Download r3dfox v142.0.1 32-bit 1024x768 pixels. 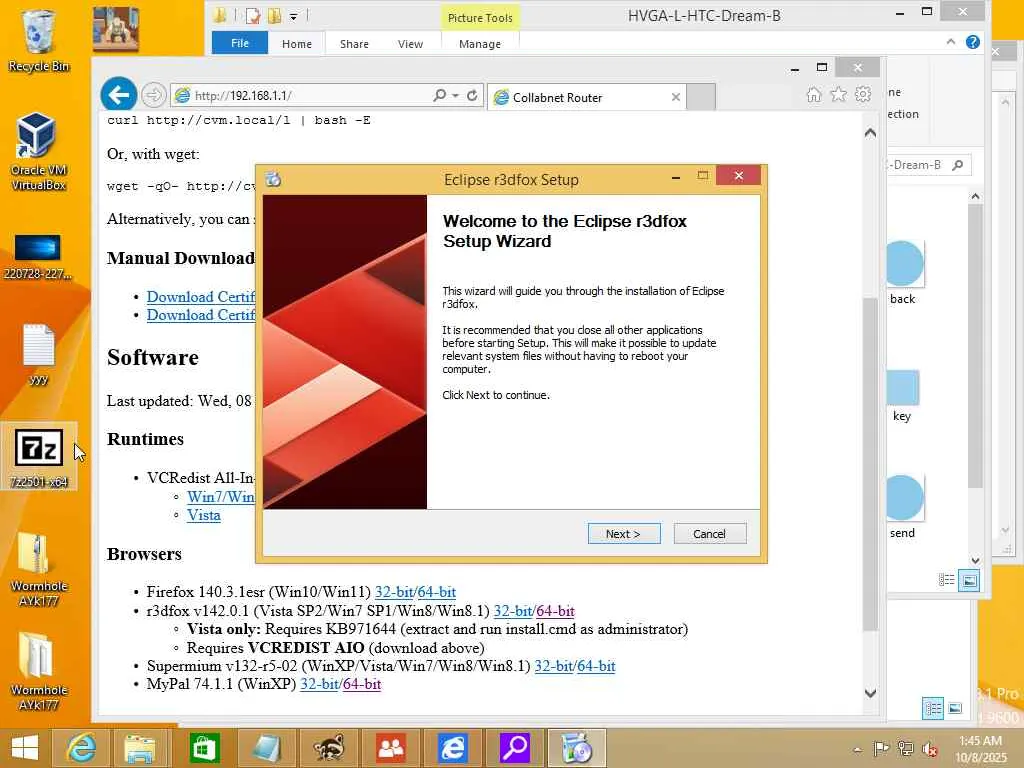[x=513, y=611]
